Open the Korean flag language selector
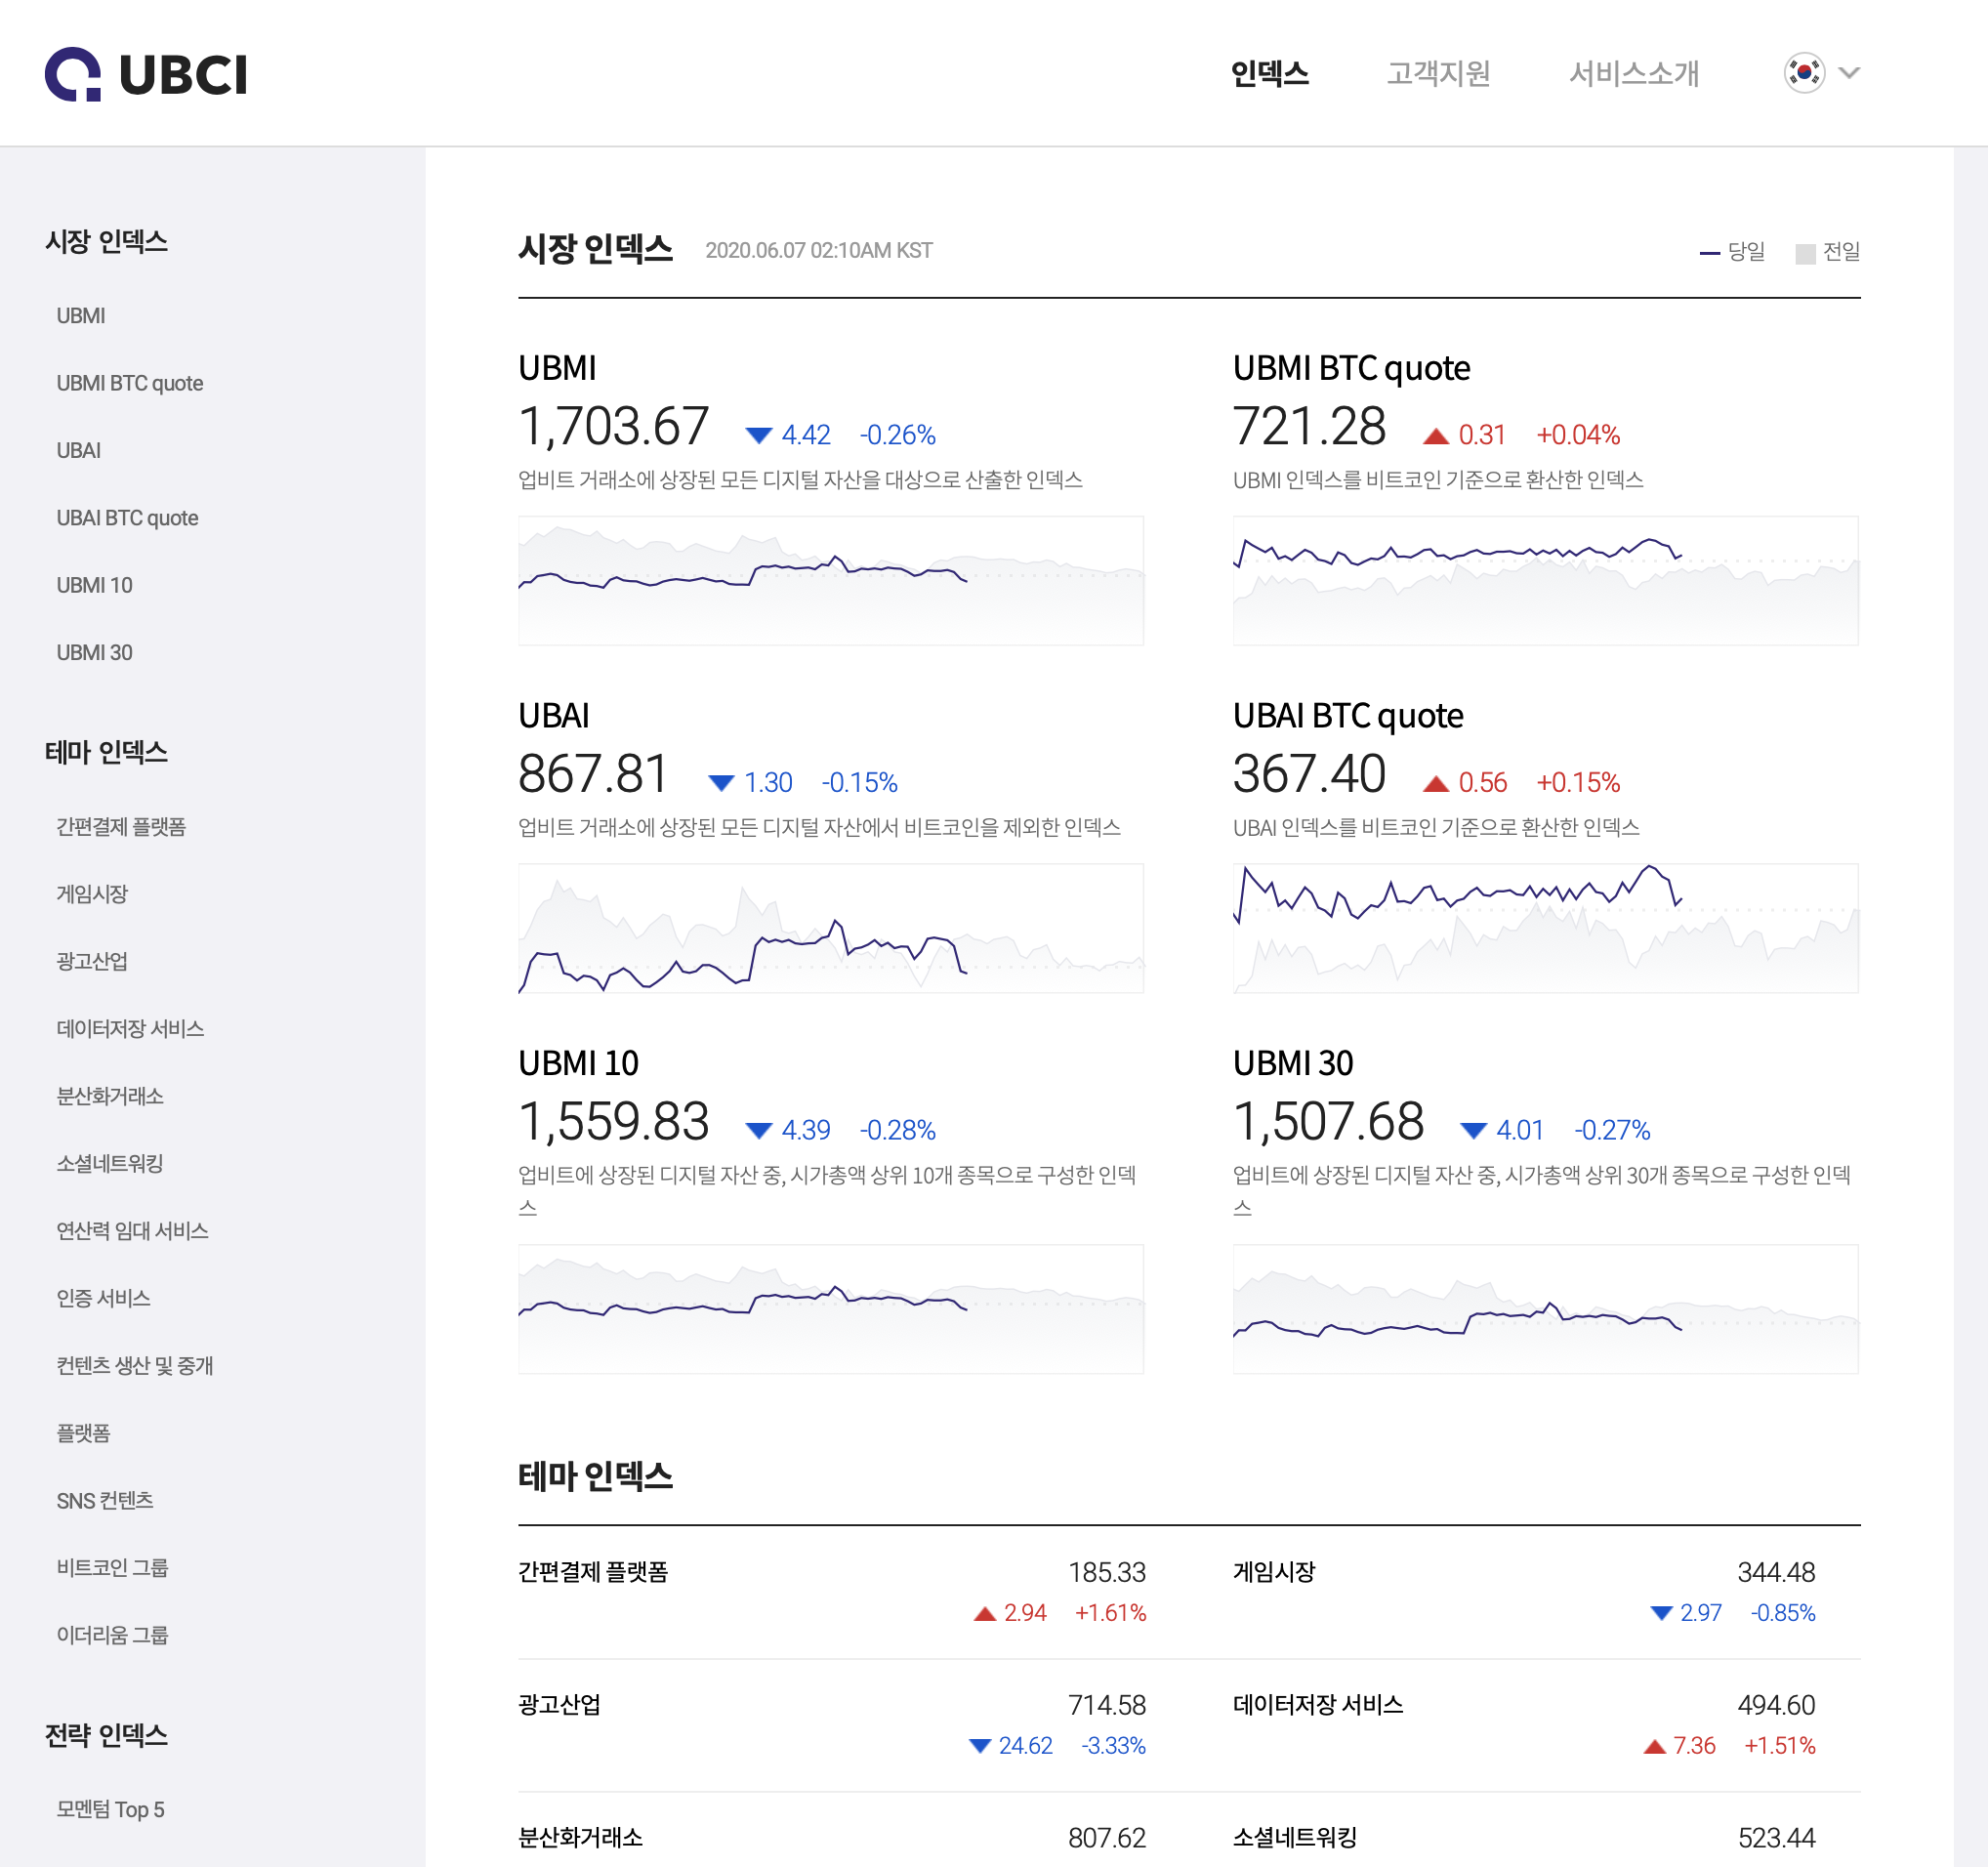This screenshot has height=1867, width=1988. (1804, 73)
